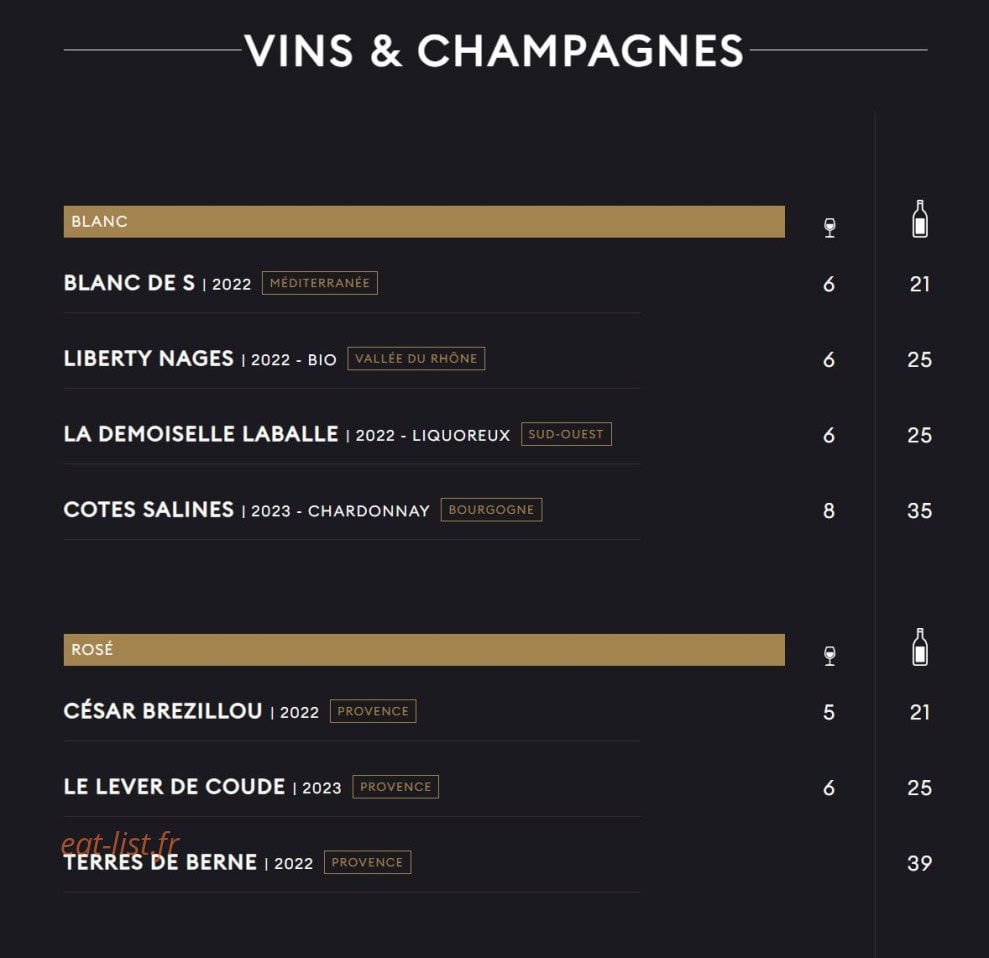Click the Terres de Berne bottle price 39
Viewport: 989px width, 958px height.
920,863
